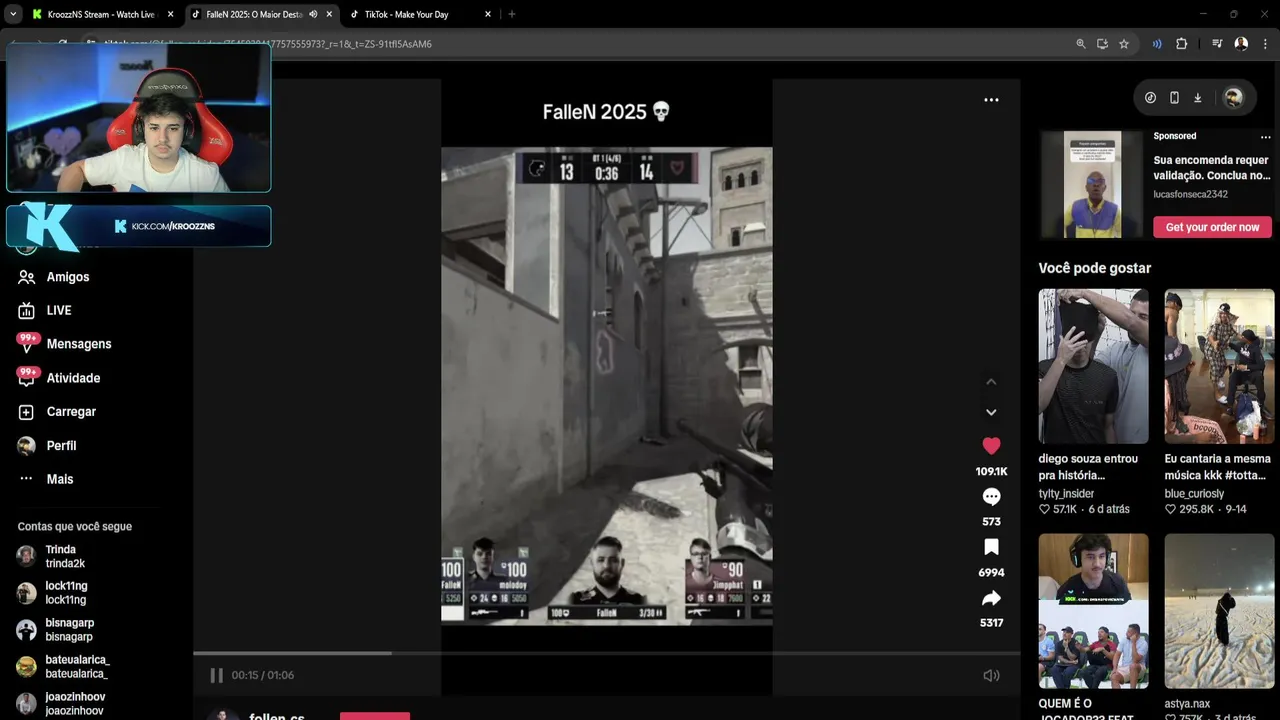The image size is (1280, 720).
Task: Open the media control icon in toolbar
Action: [x=1217, y=44]
